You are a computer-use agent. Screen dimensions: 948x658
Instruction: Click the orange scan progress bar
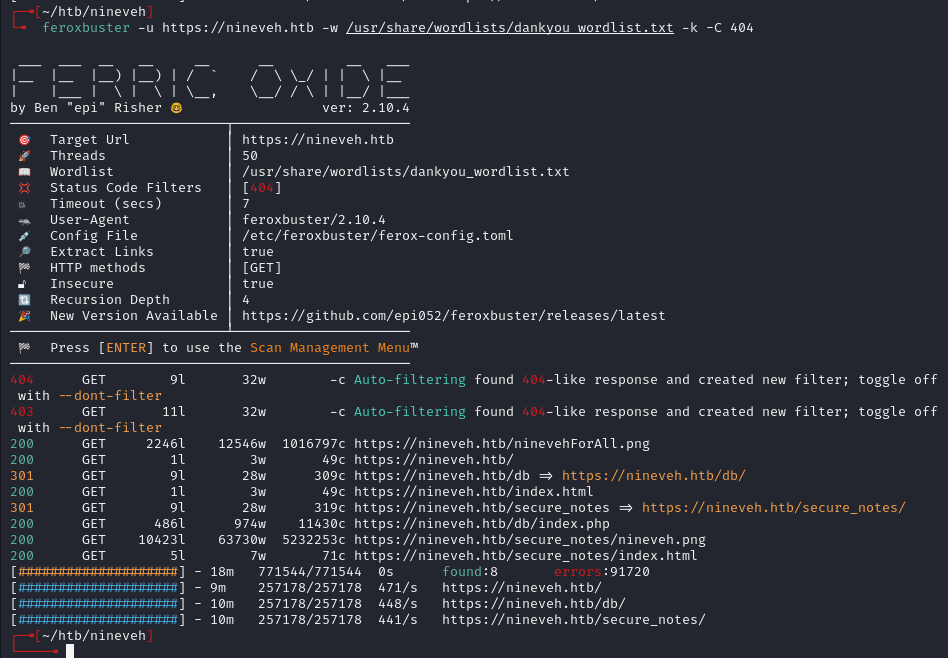tap(100, 571)
